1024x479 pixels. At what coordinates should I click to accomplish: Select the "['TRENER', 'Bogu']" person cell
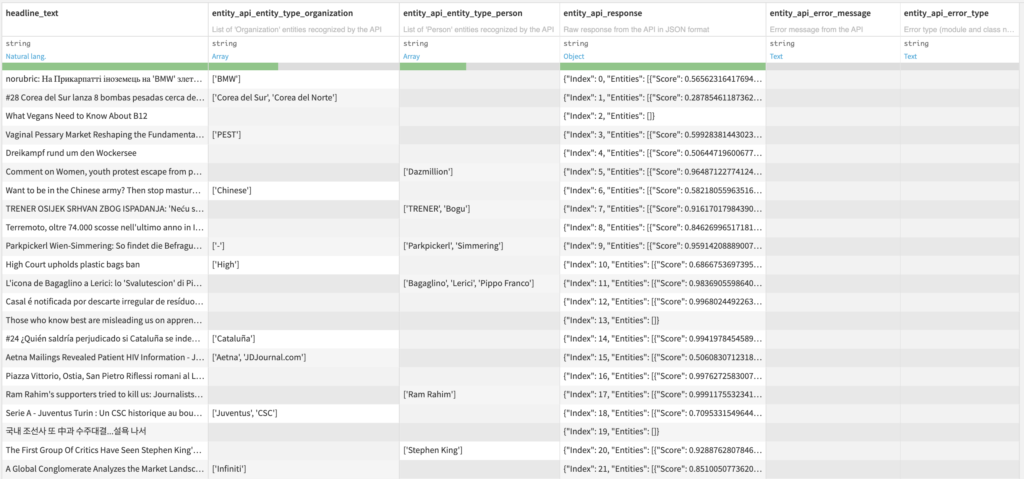point(479,208)
